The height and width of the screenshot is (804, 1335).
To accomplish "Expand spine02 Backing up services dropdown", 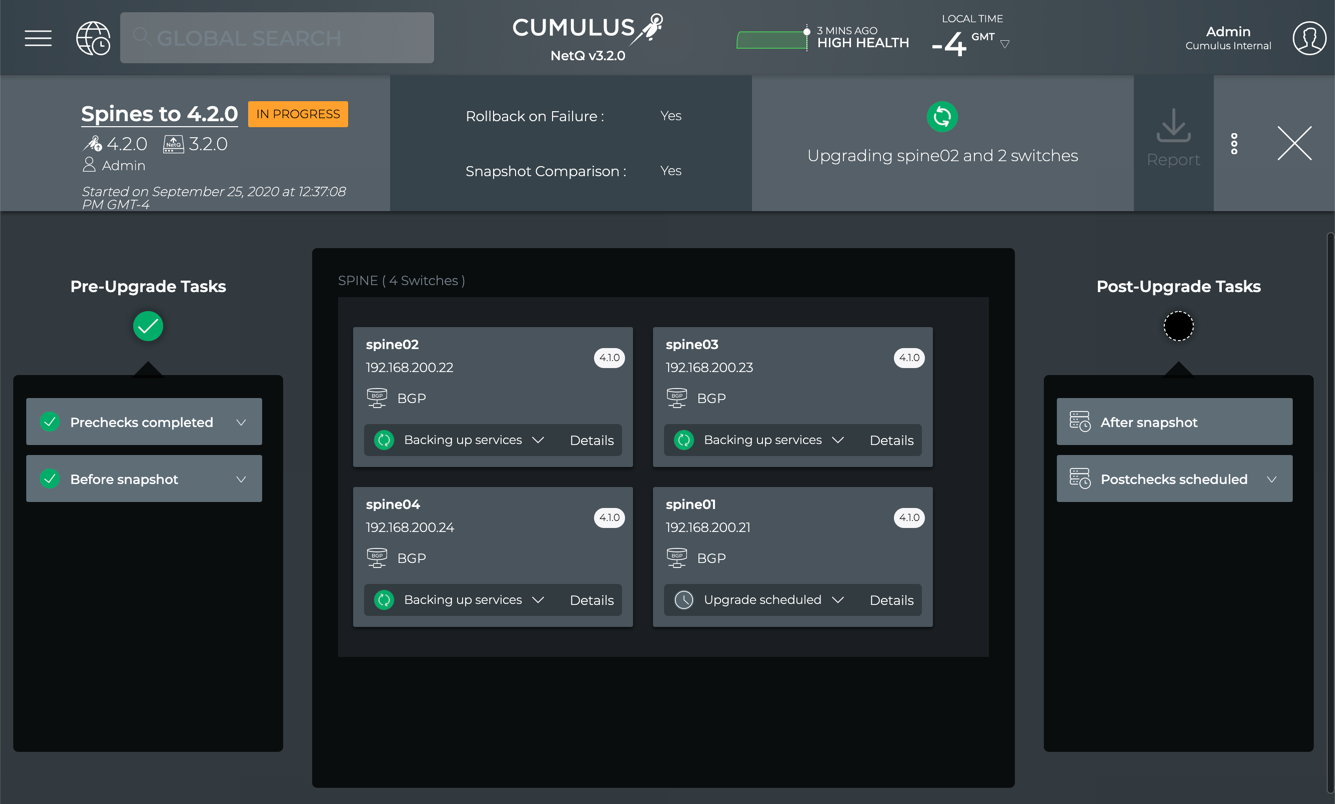I will point(538,440).
